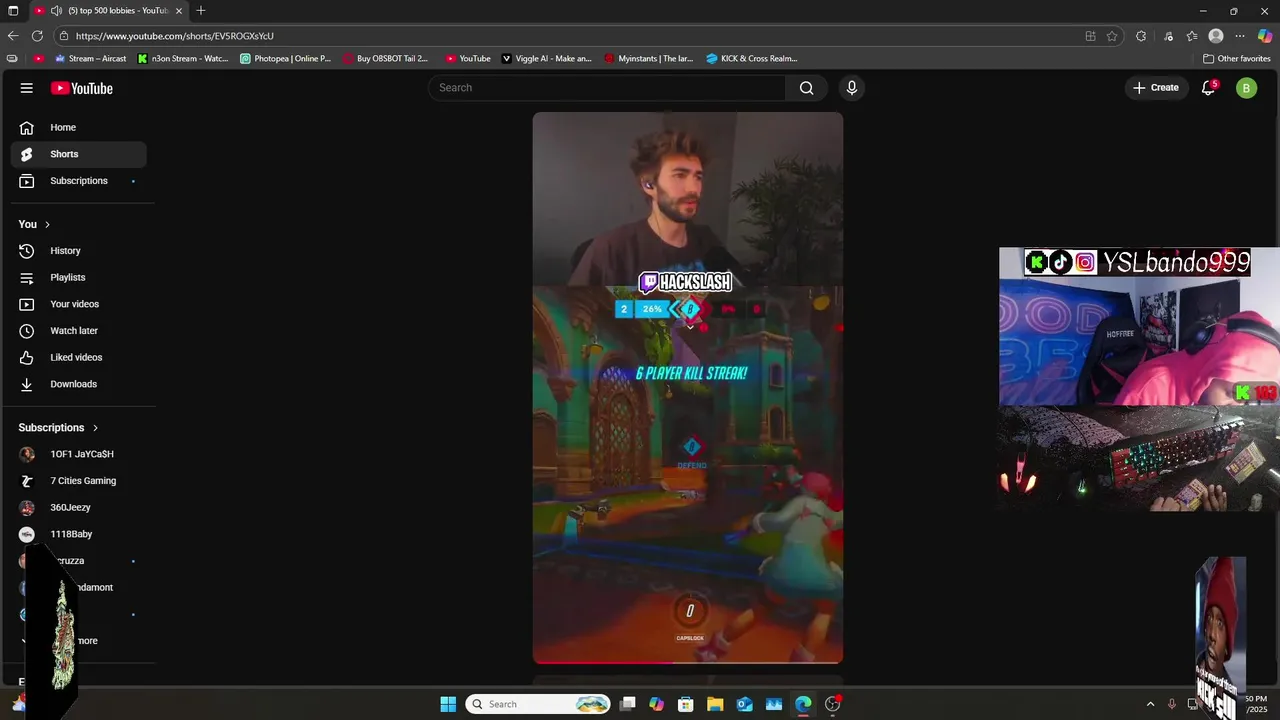Open Subscriptions in the sidebar
Viewport: 1280px width, 720px height.
click(x=78, y=181)
